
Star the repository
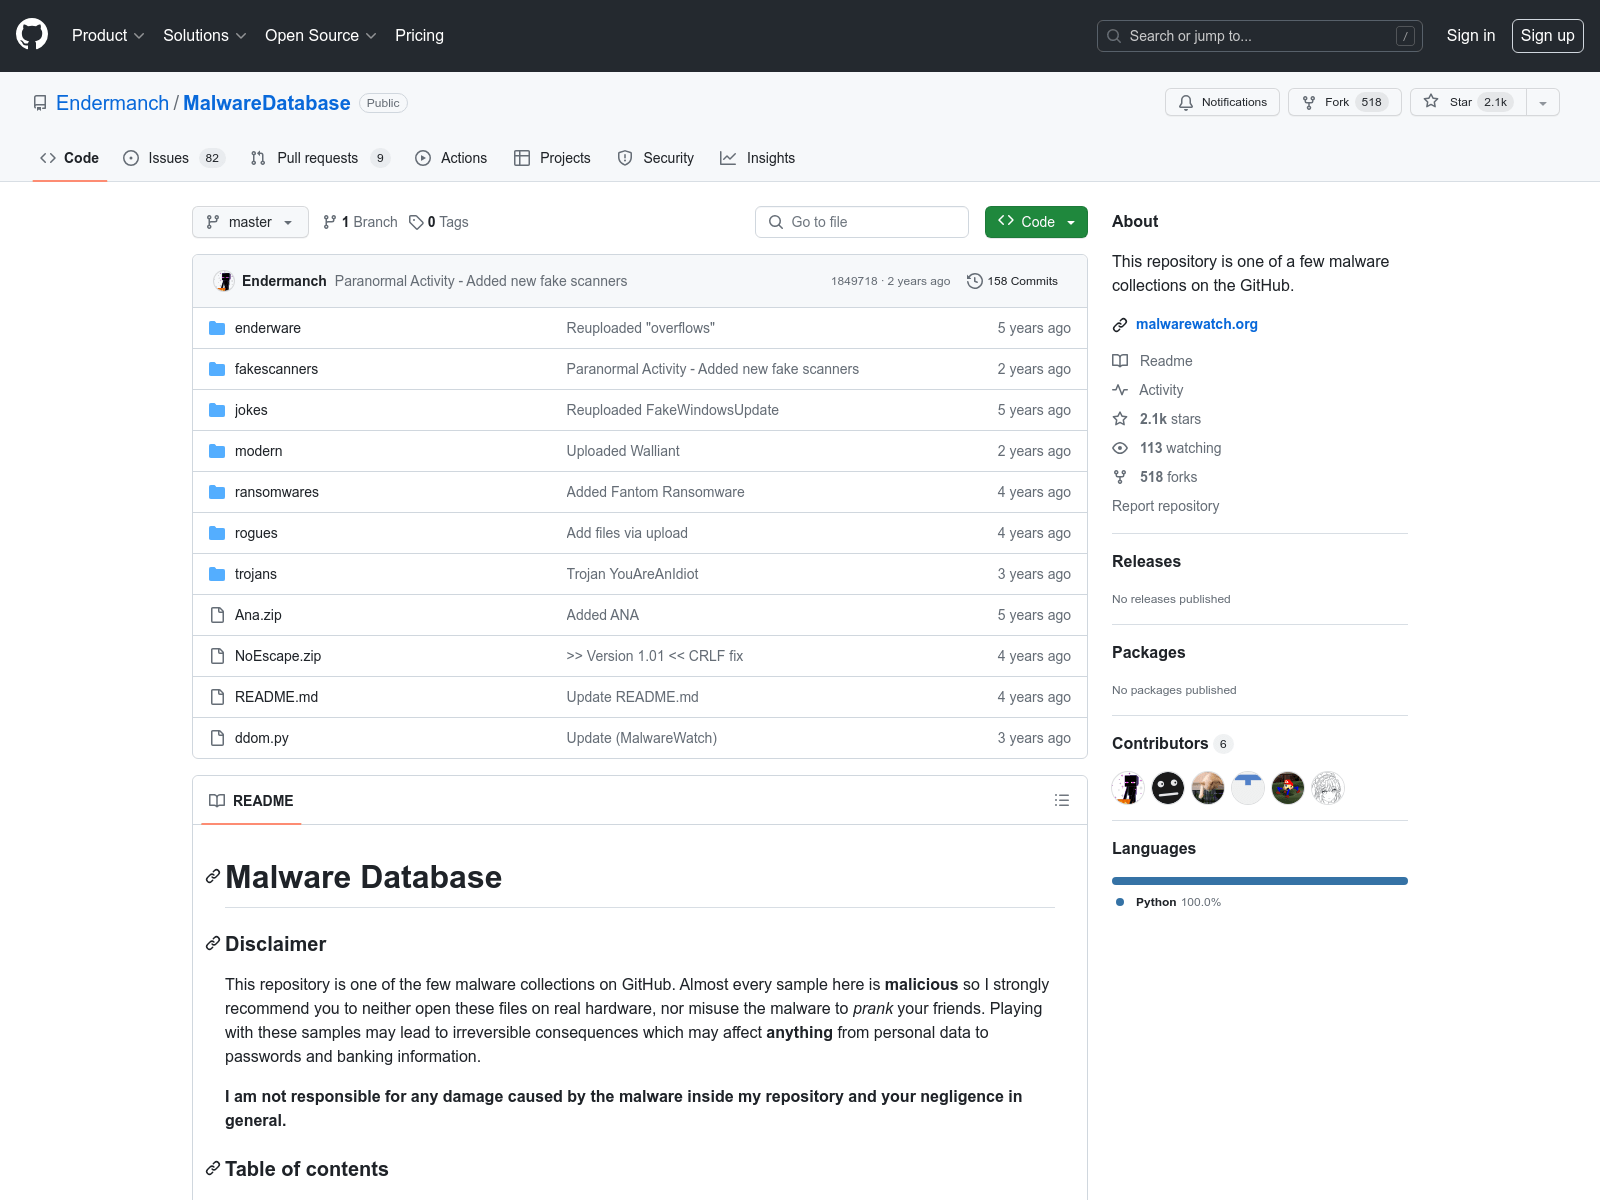[1468, 102]
